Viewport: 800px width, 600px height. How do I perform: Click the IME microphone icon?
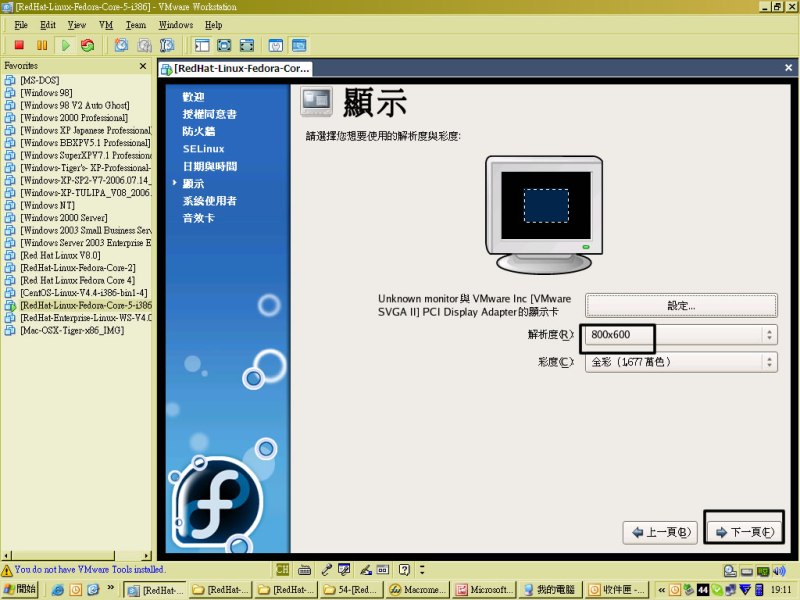click(x=327, y=569)
